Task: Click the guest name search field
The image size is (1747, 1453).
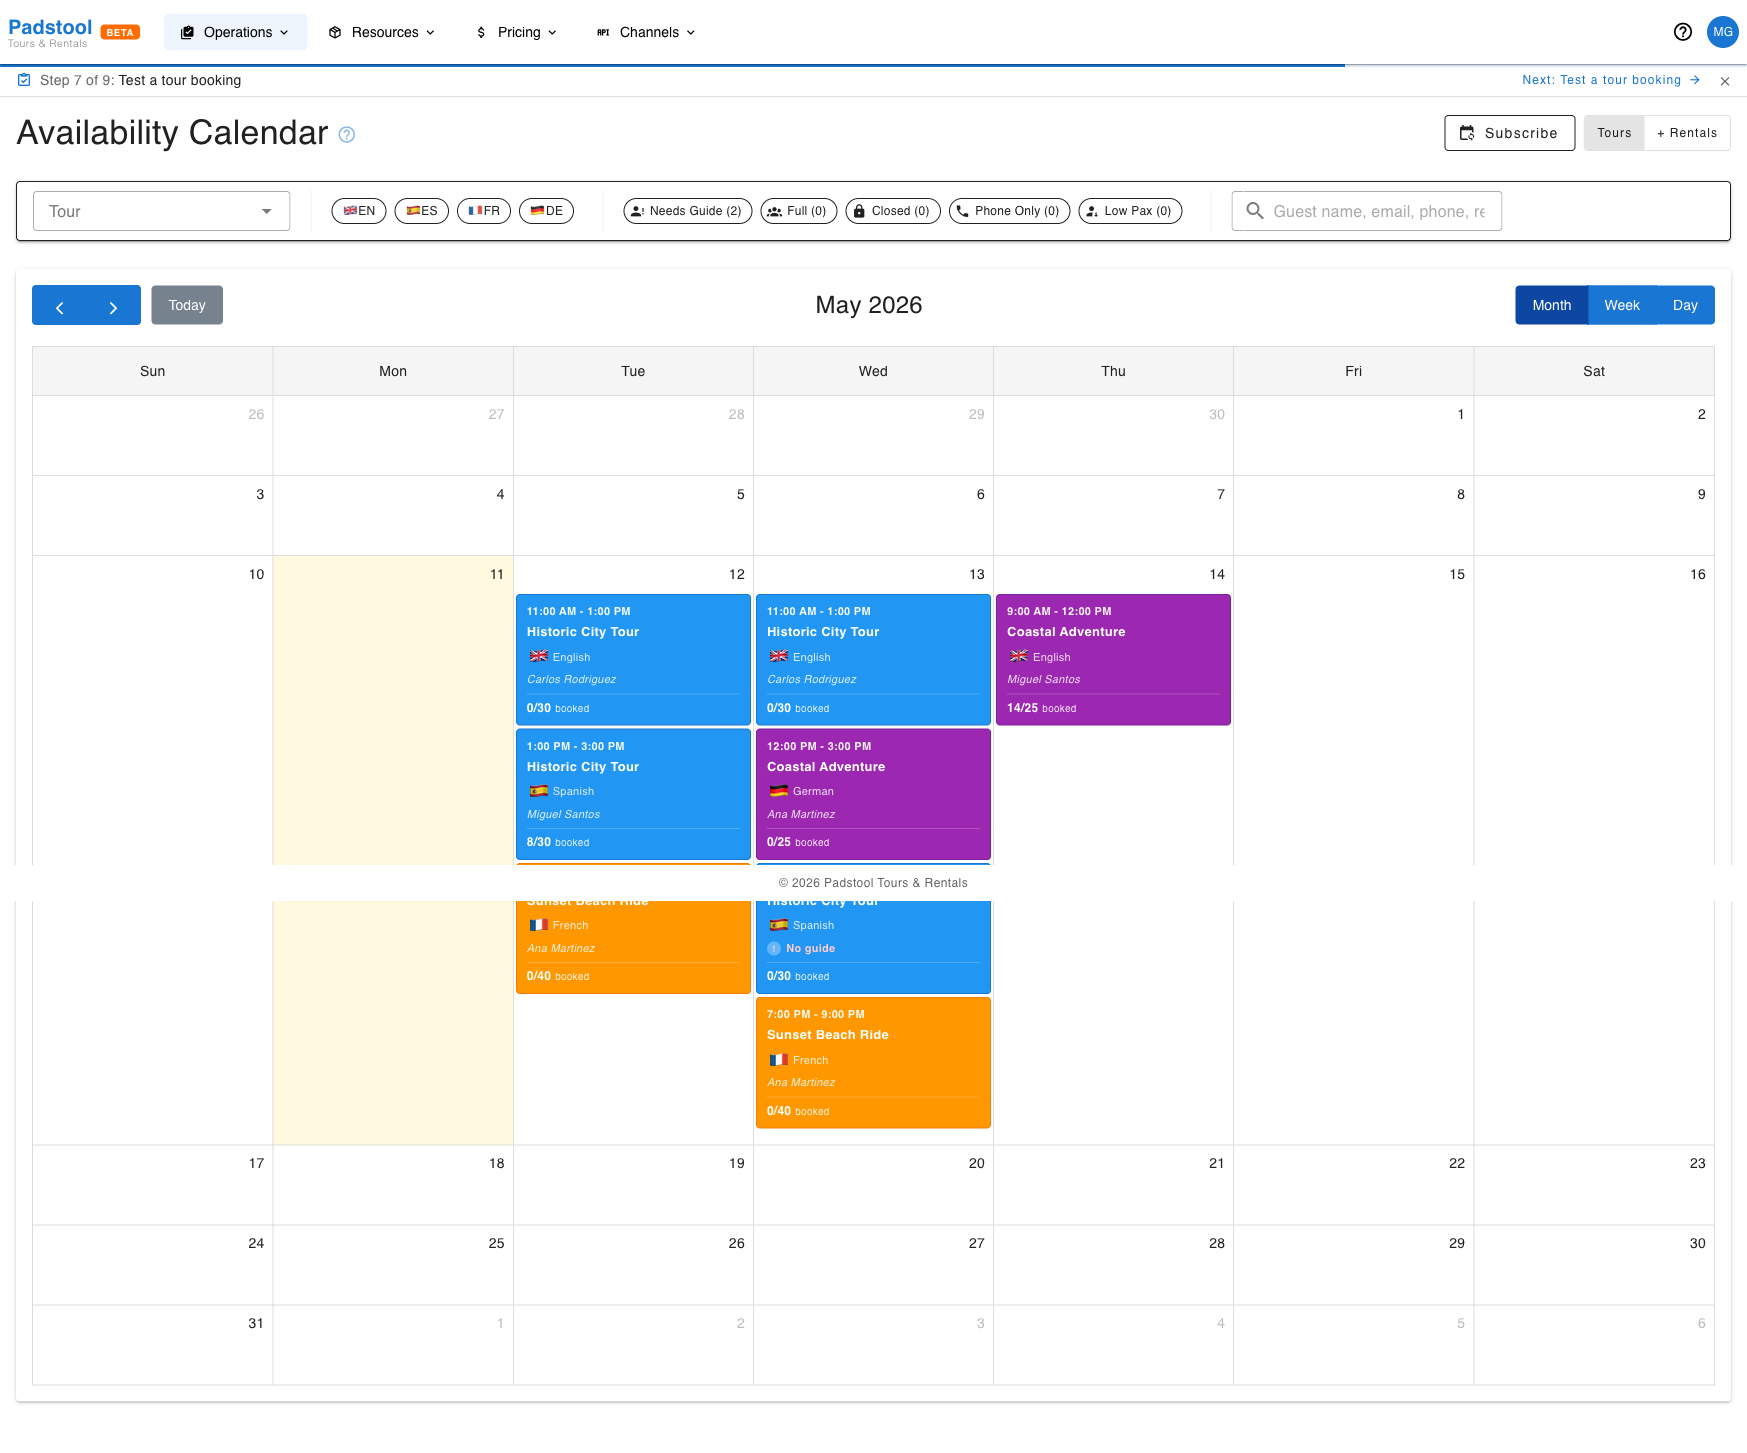Action: (x=1367, y=211)
